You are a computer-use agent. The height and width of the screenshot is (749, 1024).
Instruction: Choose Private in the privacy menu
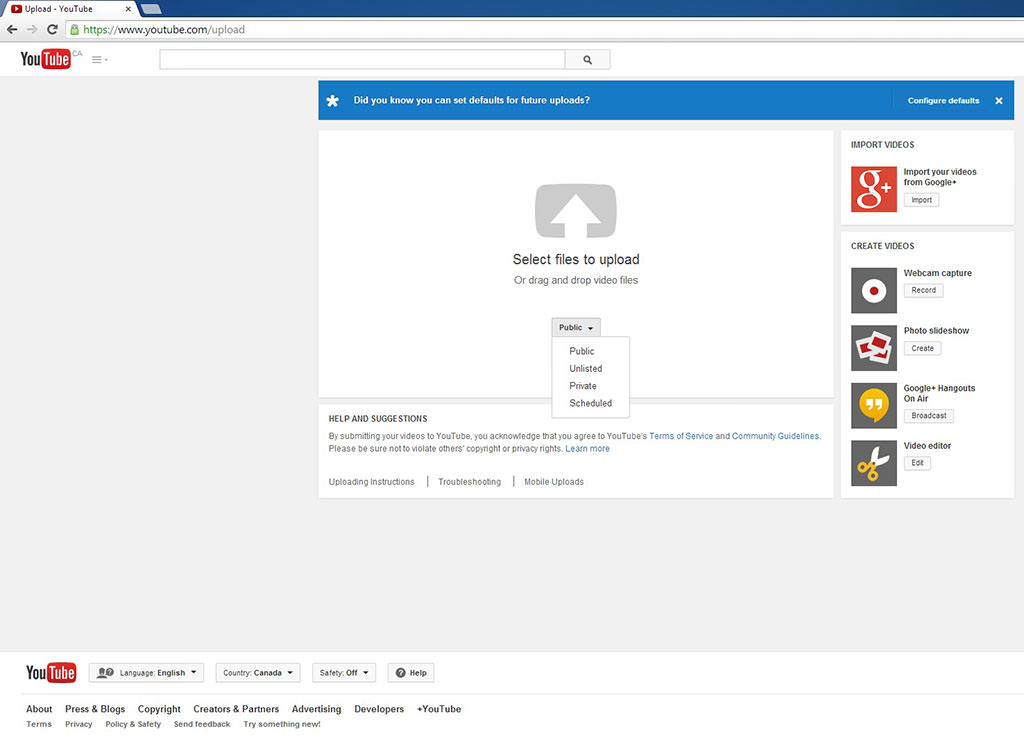pyautogui.click(x=583, y=386)
